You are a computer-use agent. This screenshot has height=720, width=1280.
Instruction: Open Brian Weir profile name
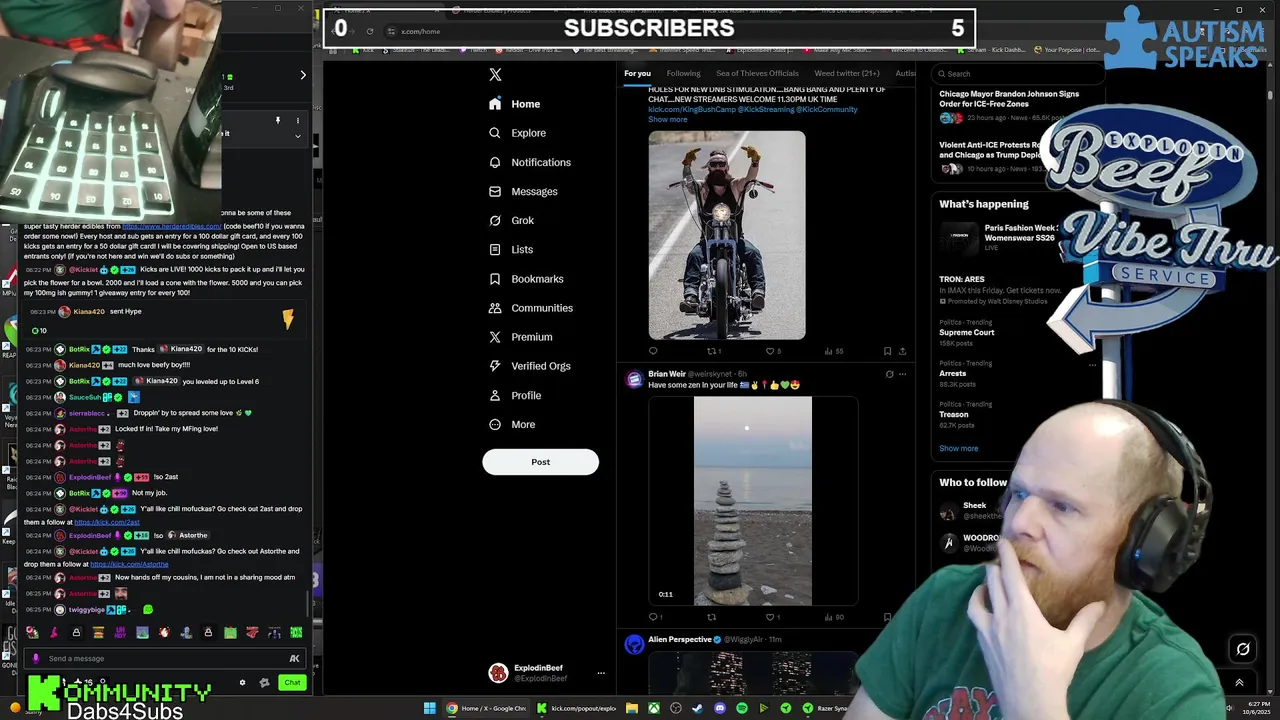(x=666, y=374)
